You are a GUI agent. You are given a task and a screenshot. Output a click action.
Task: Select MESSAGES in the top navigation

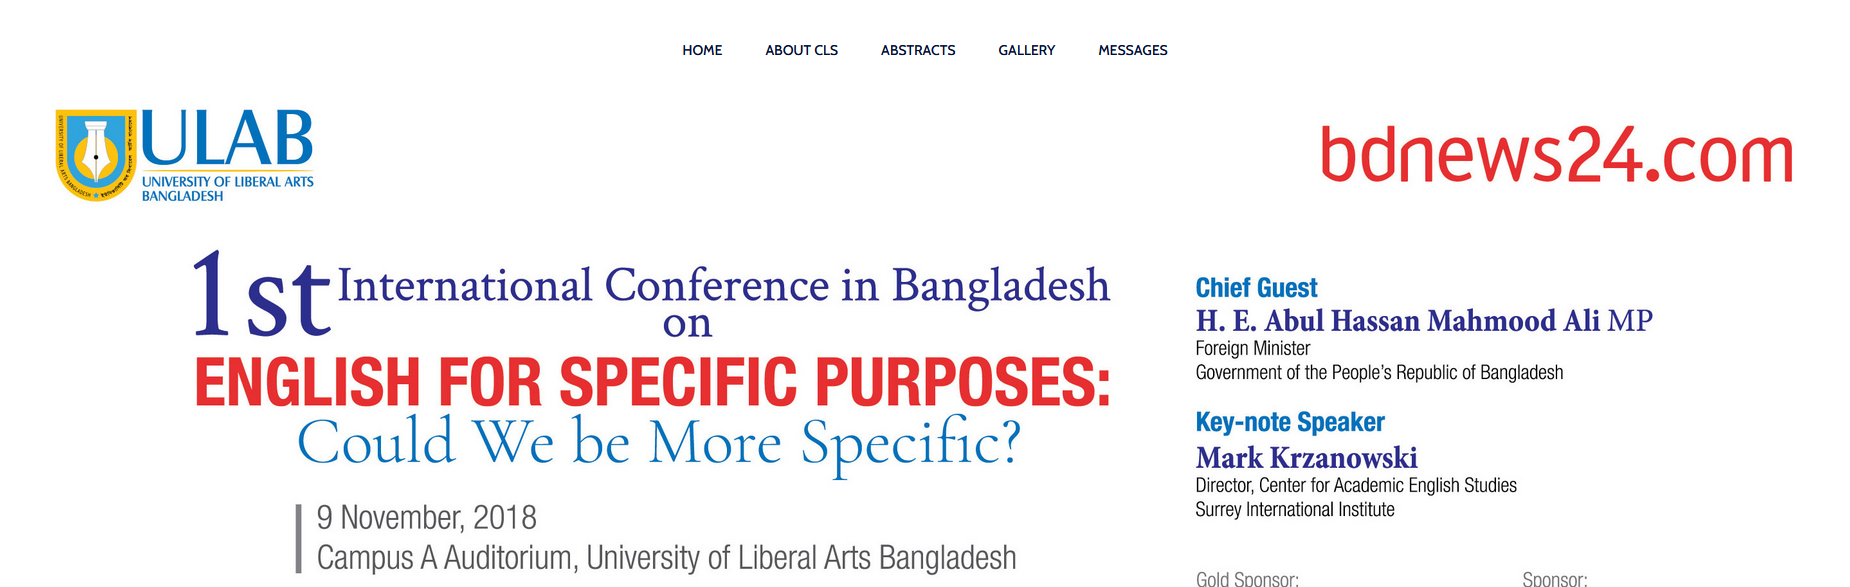click(1132, 50)
